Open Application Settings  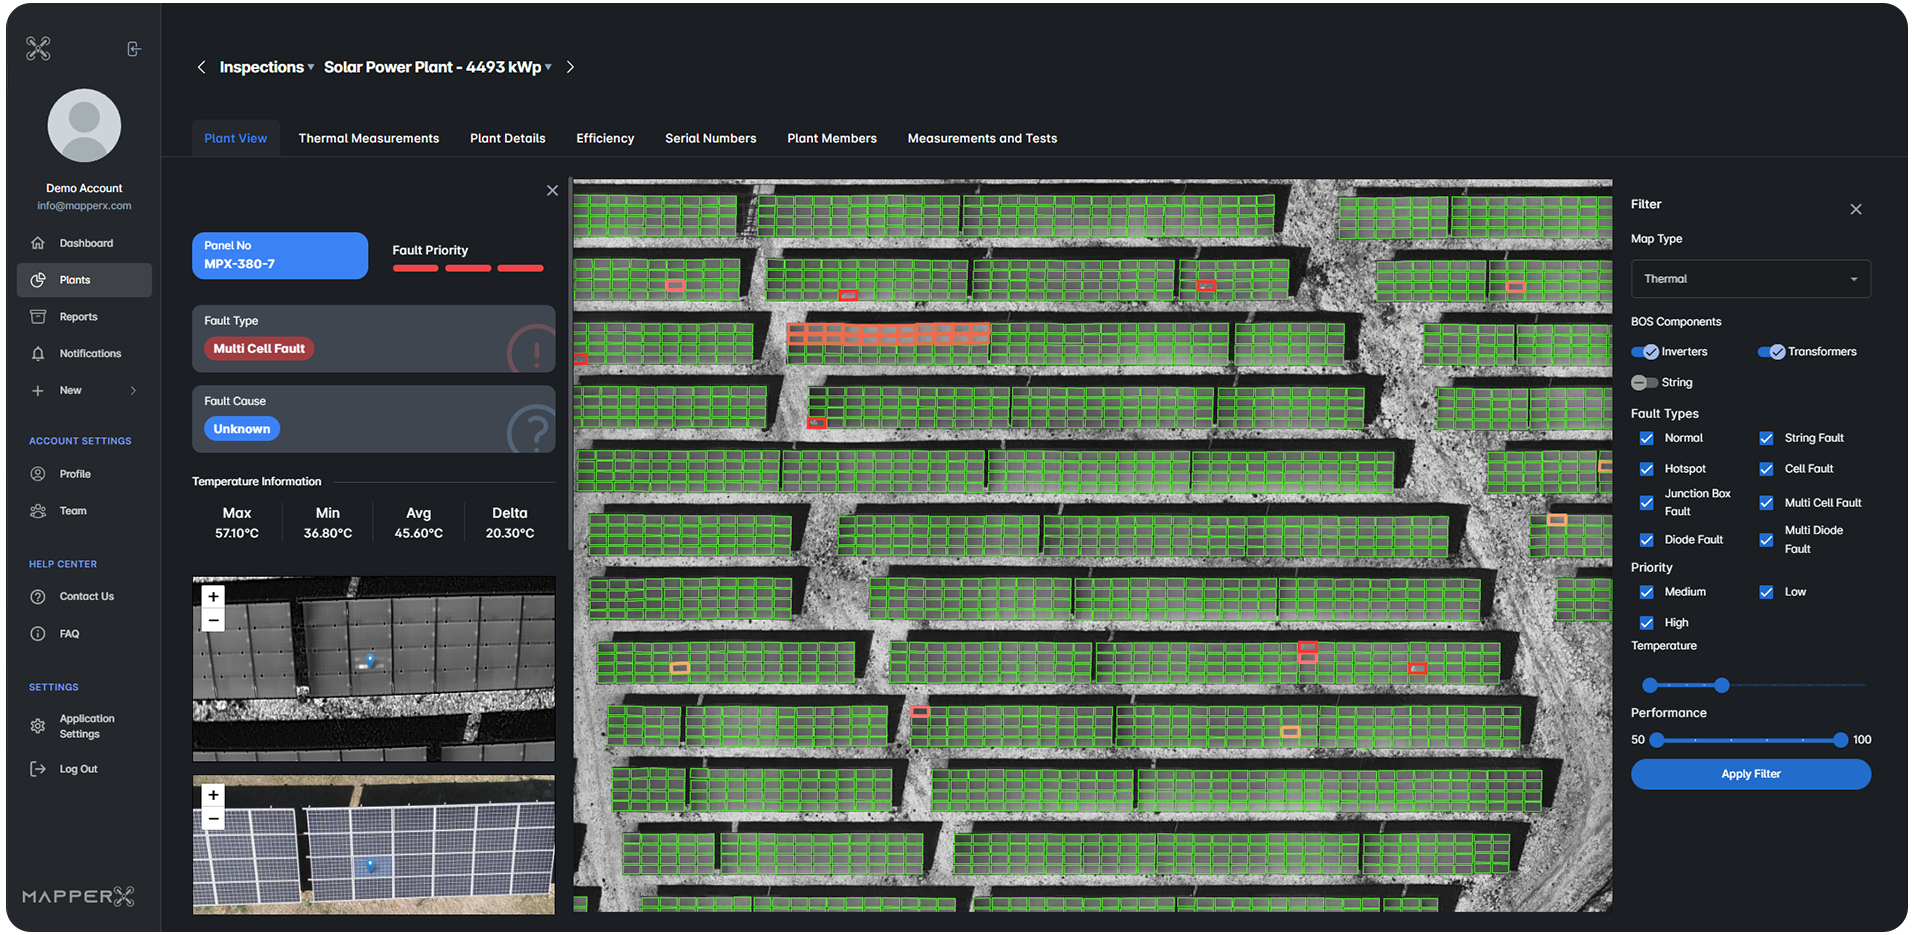click(84, 726)
